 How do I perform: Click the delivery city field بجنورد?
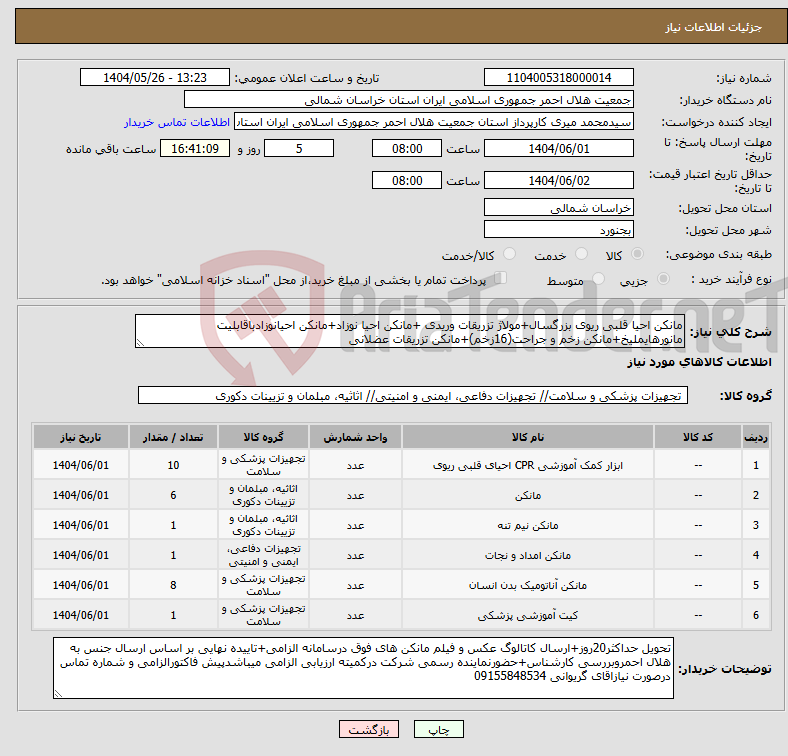coord(558,229)
